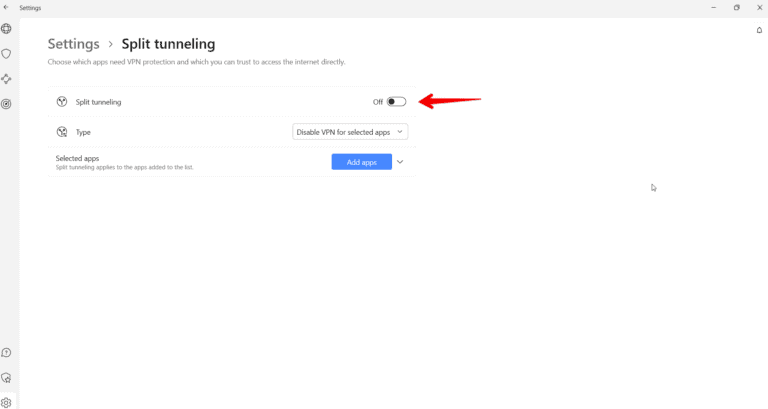Click the shield-with-star icon in sidebar
The height and width of the screenshot is (409, 768).
[x=7, y=378]
